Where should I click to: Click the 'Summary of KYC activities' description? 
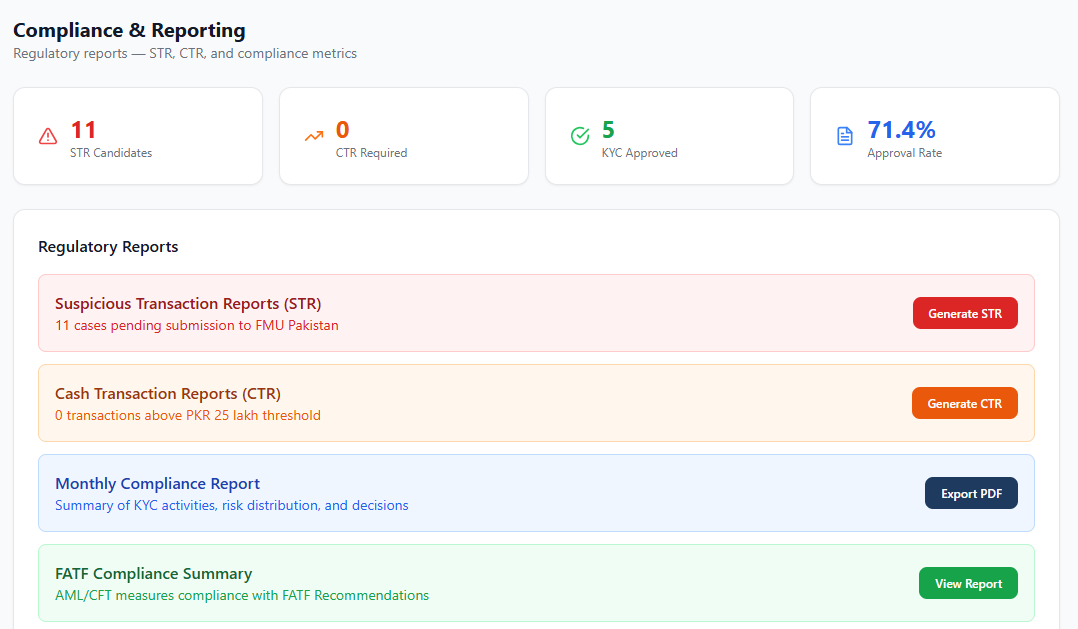coord(232,505)
